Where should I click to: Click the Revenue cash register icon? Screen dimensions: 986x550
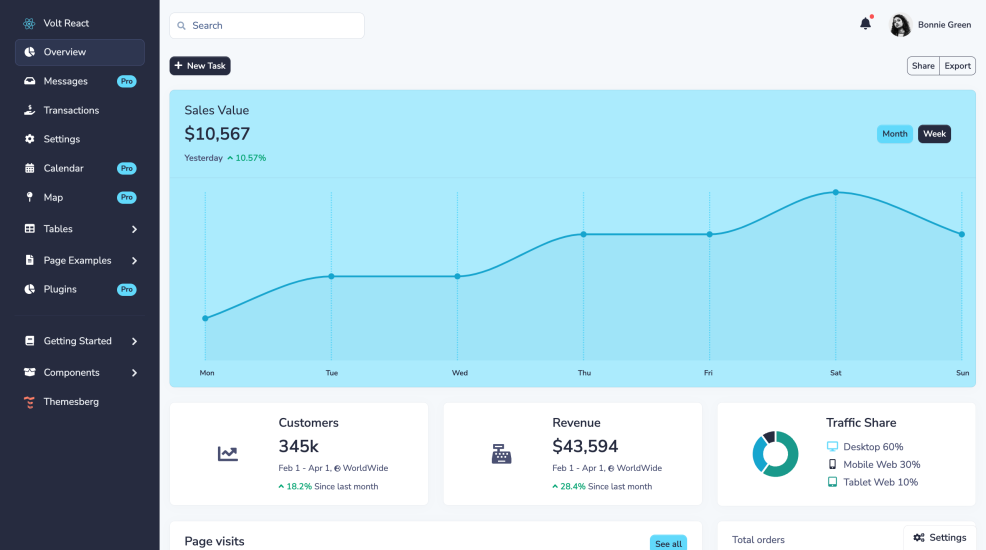[501, 454]
